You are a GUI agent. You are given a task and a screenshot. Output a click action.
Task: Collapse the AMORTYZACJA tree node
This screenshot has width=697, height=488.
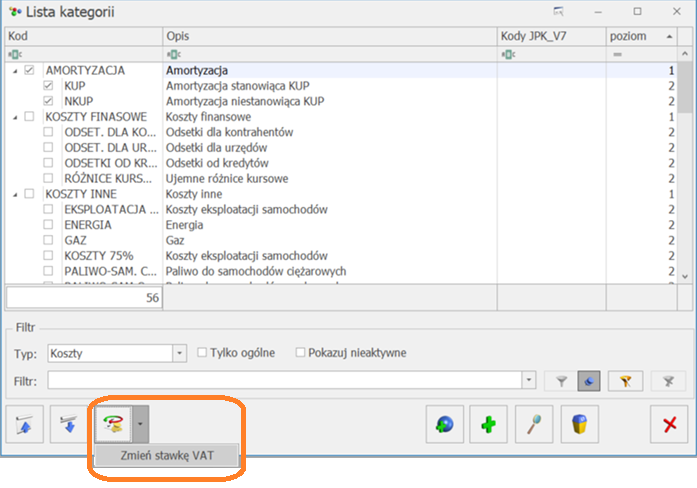(15, 71)
